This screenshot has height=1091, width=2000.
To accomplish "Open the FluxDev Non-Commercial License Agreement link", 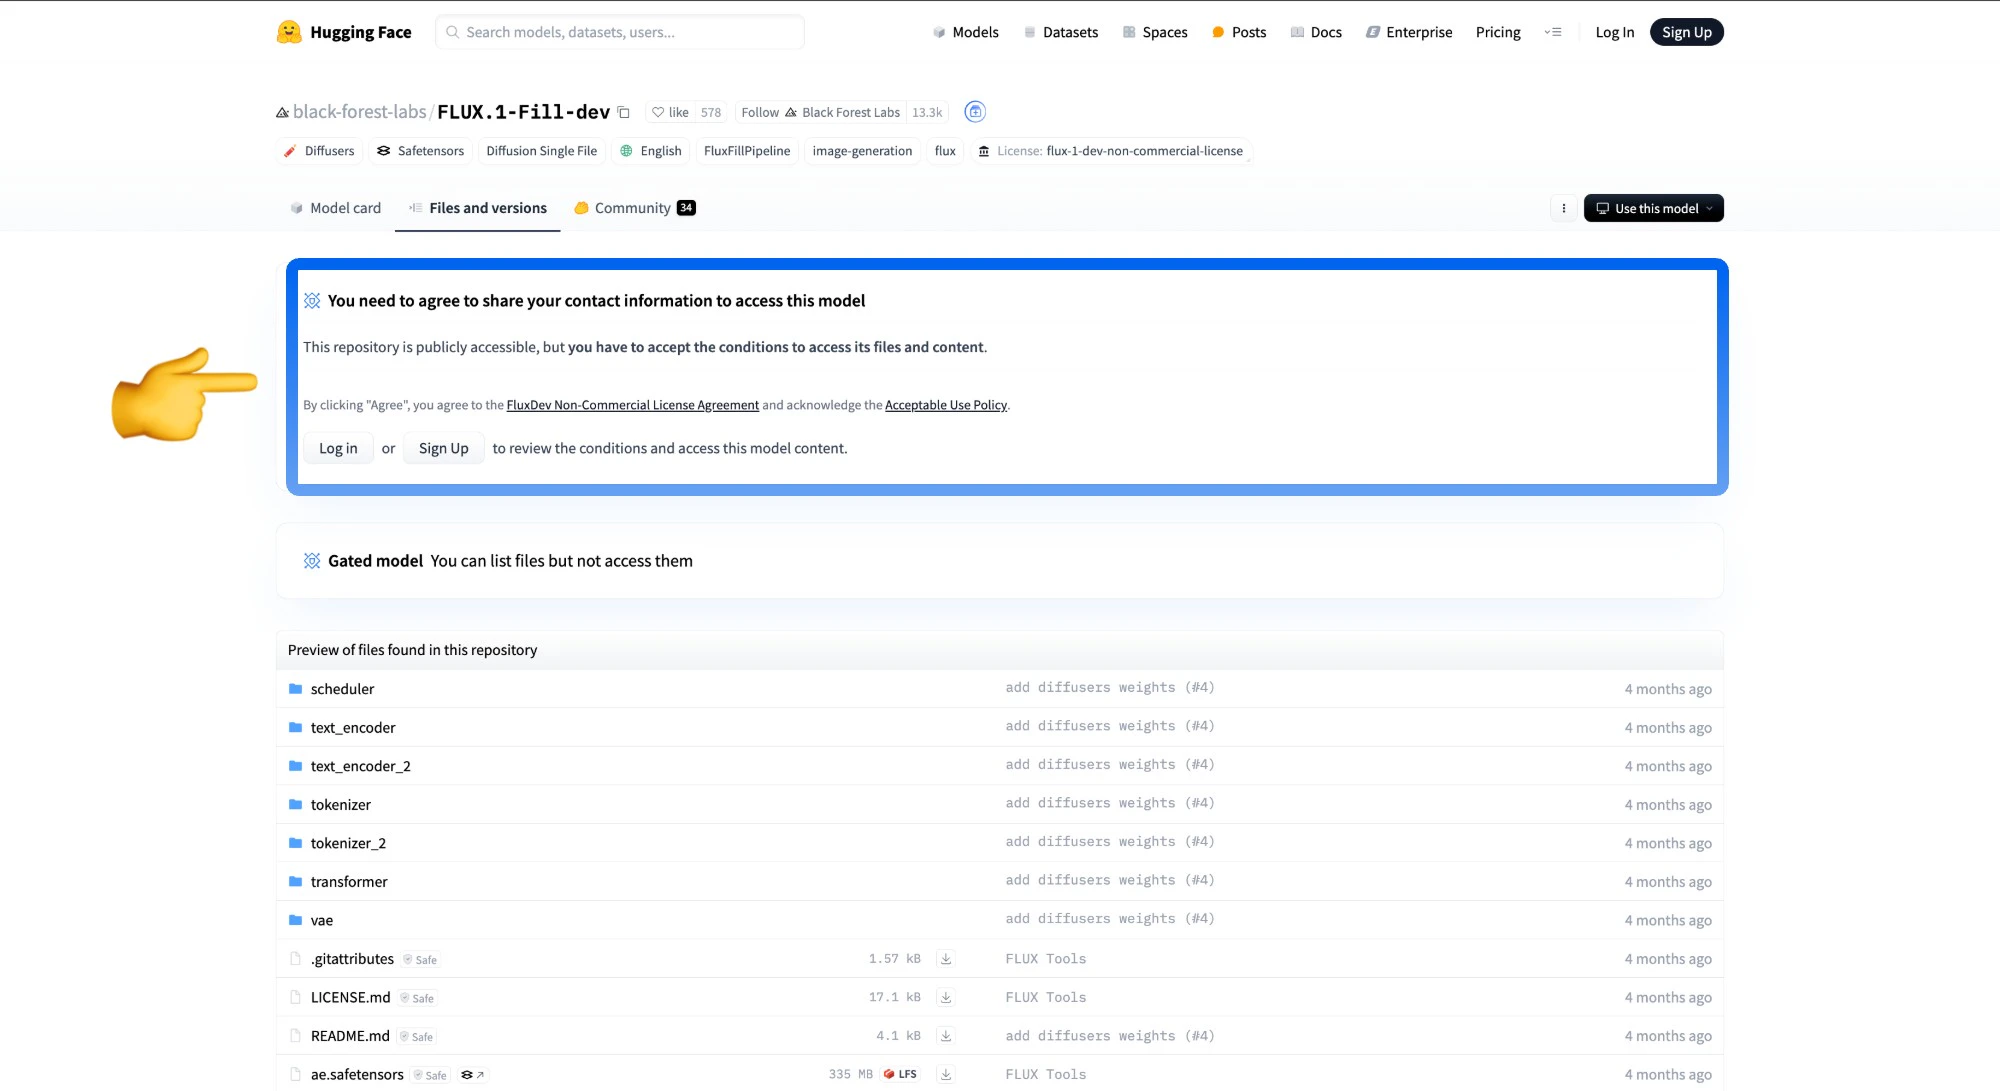I will pyautogui.click(x=632, y=405).
